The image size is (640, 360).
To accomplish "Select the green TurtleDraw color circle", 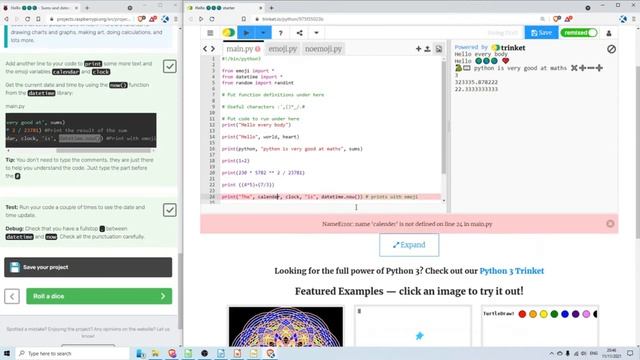I will tap(554, 314).
